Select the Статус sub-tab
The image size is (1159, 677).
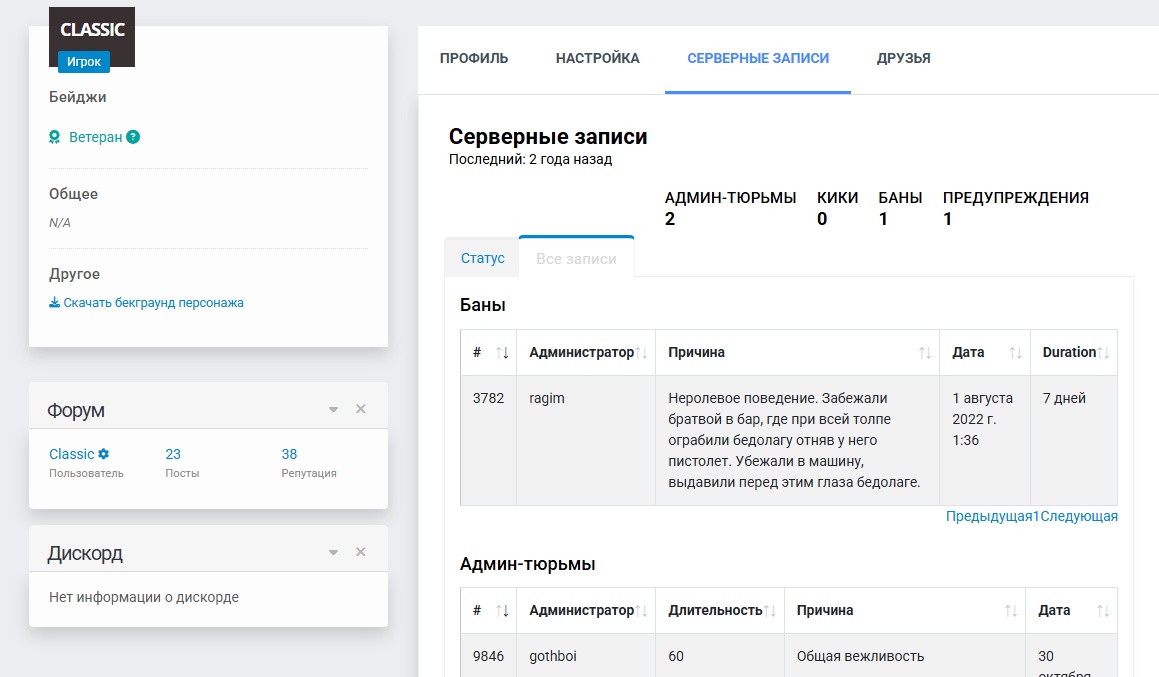click(x=483, y=258)
